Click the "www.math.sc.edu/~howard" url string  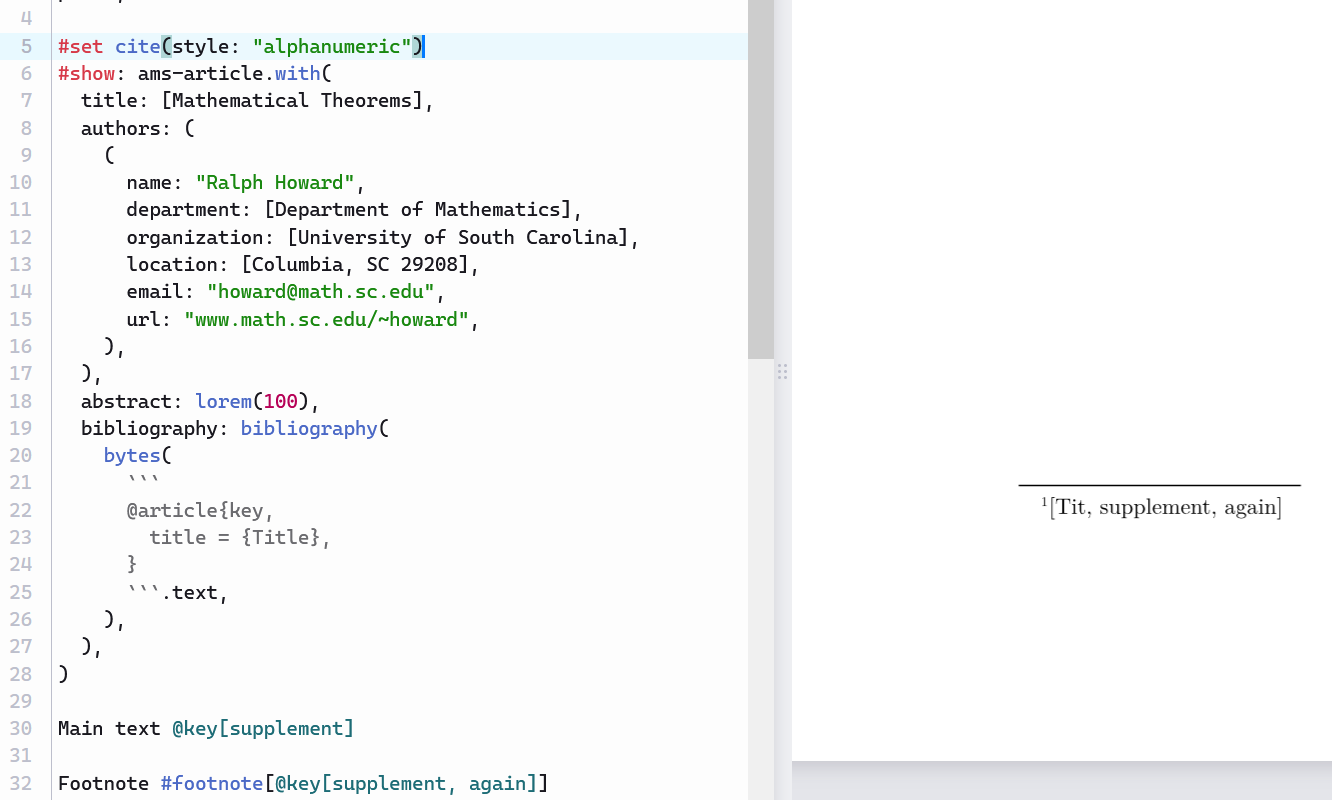326,319
